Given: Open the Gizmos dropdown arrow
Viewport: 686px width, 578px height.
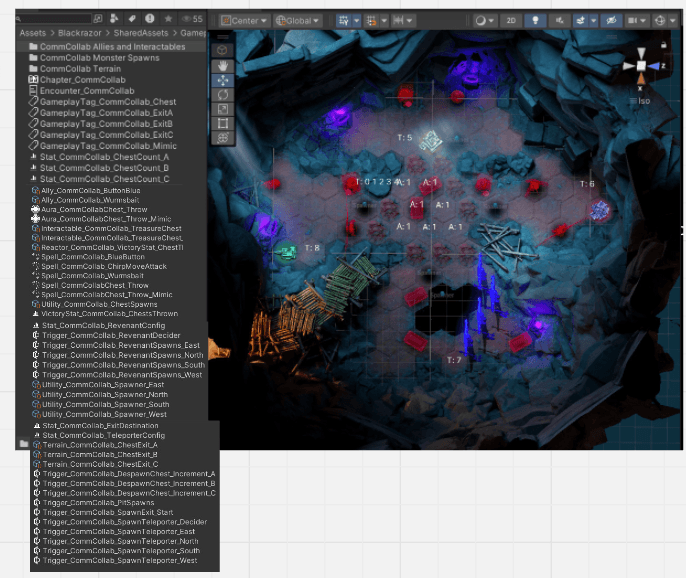Looking at the screenshot, I should point(672,21).
